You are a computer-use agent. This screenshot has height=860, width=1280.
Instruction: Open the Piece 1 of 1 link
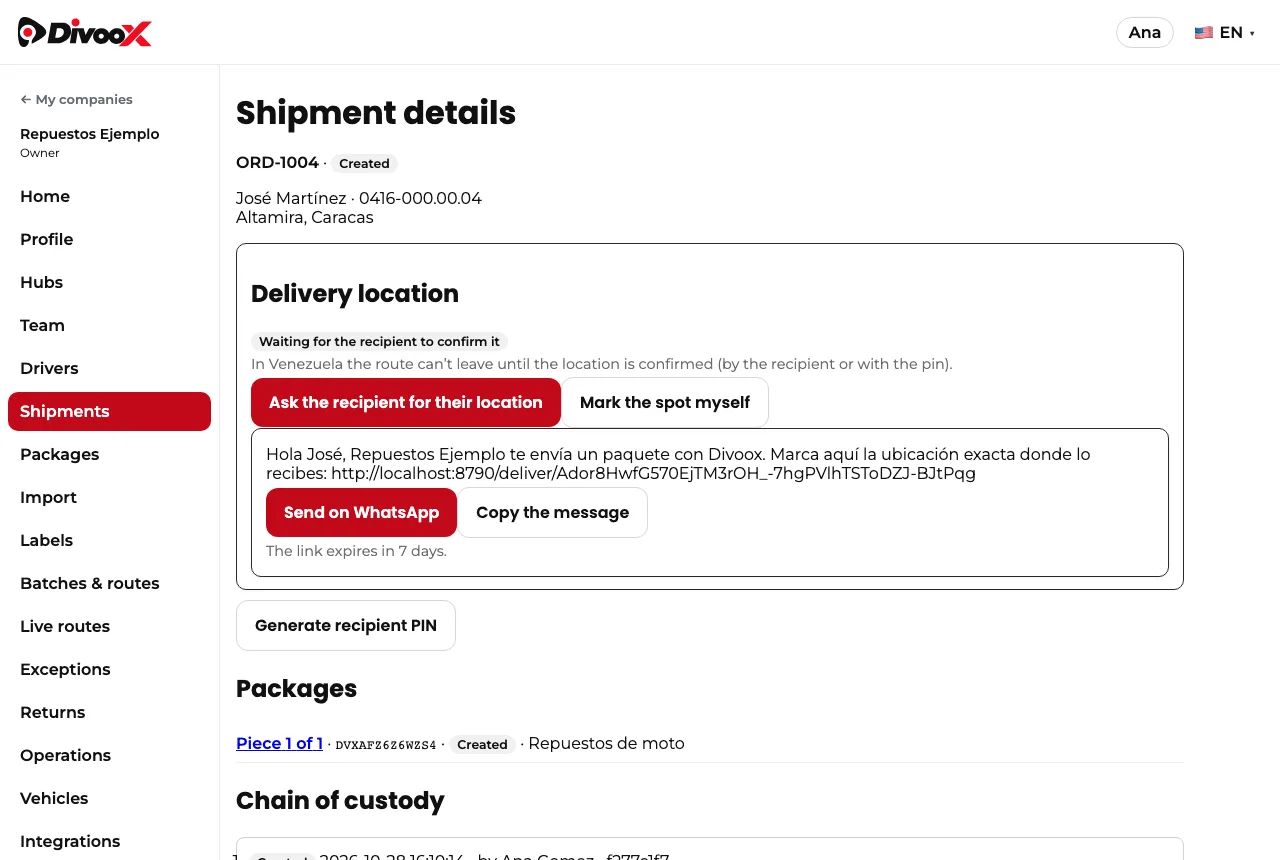(x=279, y=743)
